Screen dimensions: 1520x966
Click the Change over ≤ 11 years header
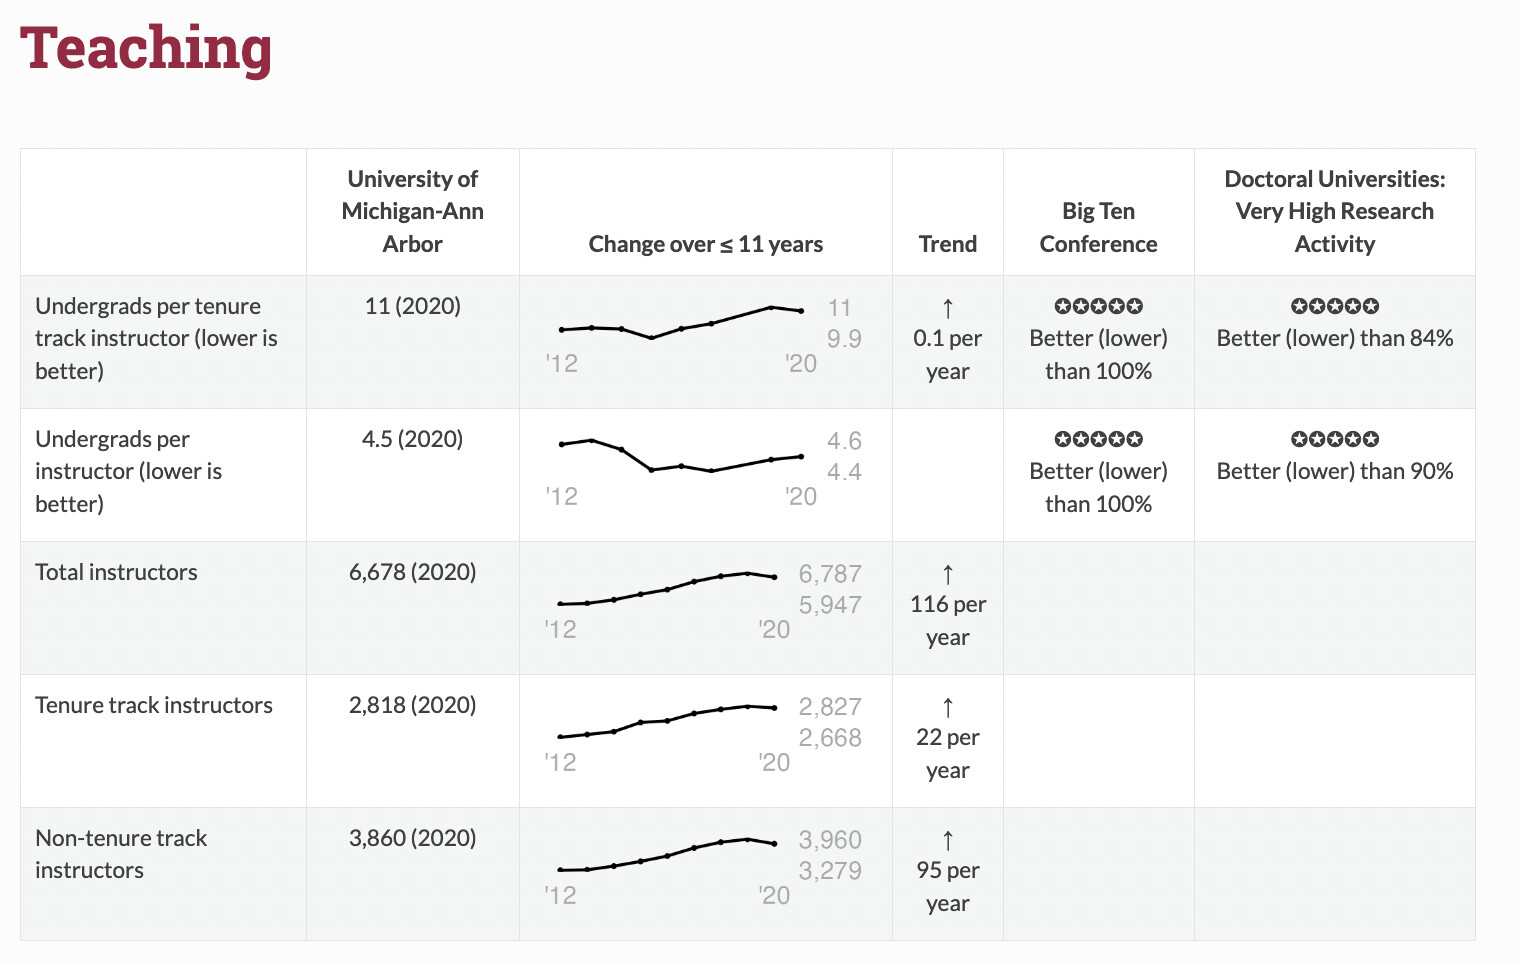[705, 244]
